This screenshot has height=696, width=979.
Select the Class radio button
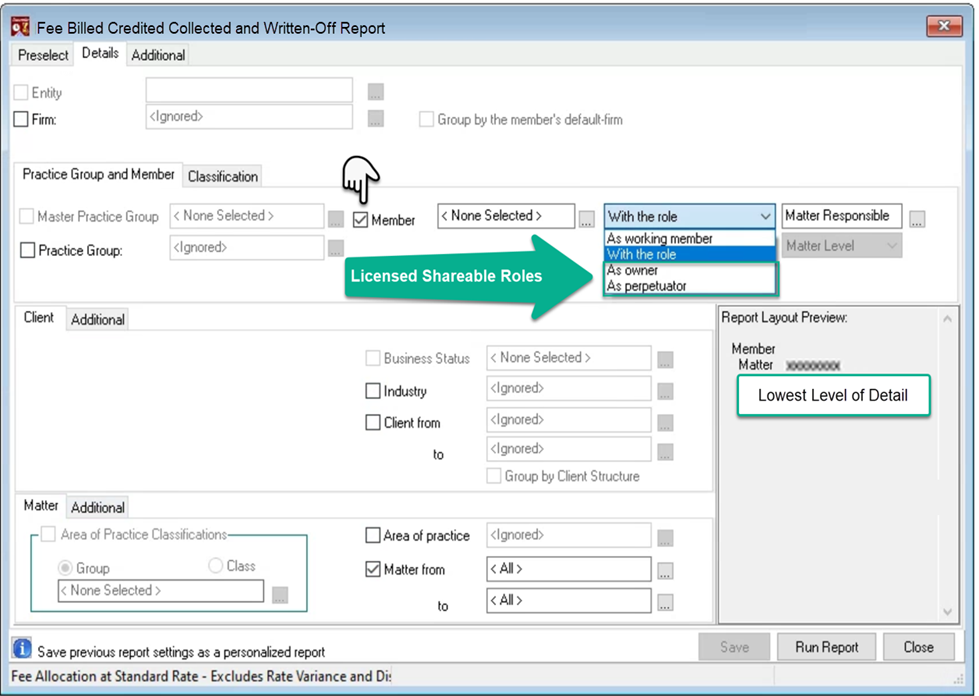215,566
